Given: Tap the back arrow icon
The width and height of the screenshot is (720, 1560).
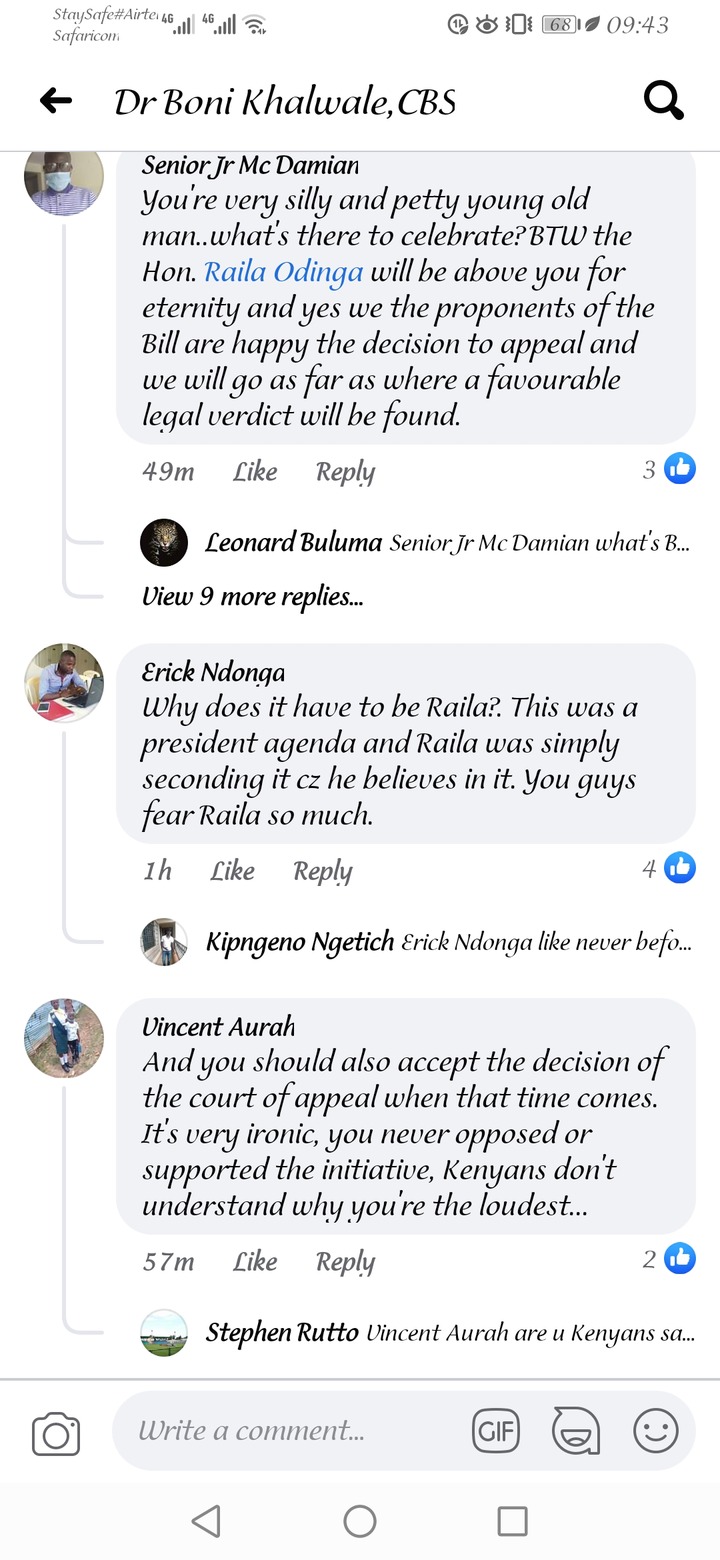Looking at the screenshot, I should tap(56, 100).
